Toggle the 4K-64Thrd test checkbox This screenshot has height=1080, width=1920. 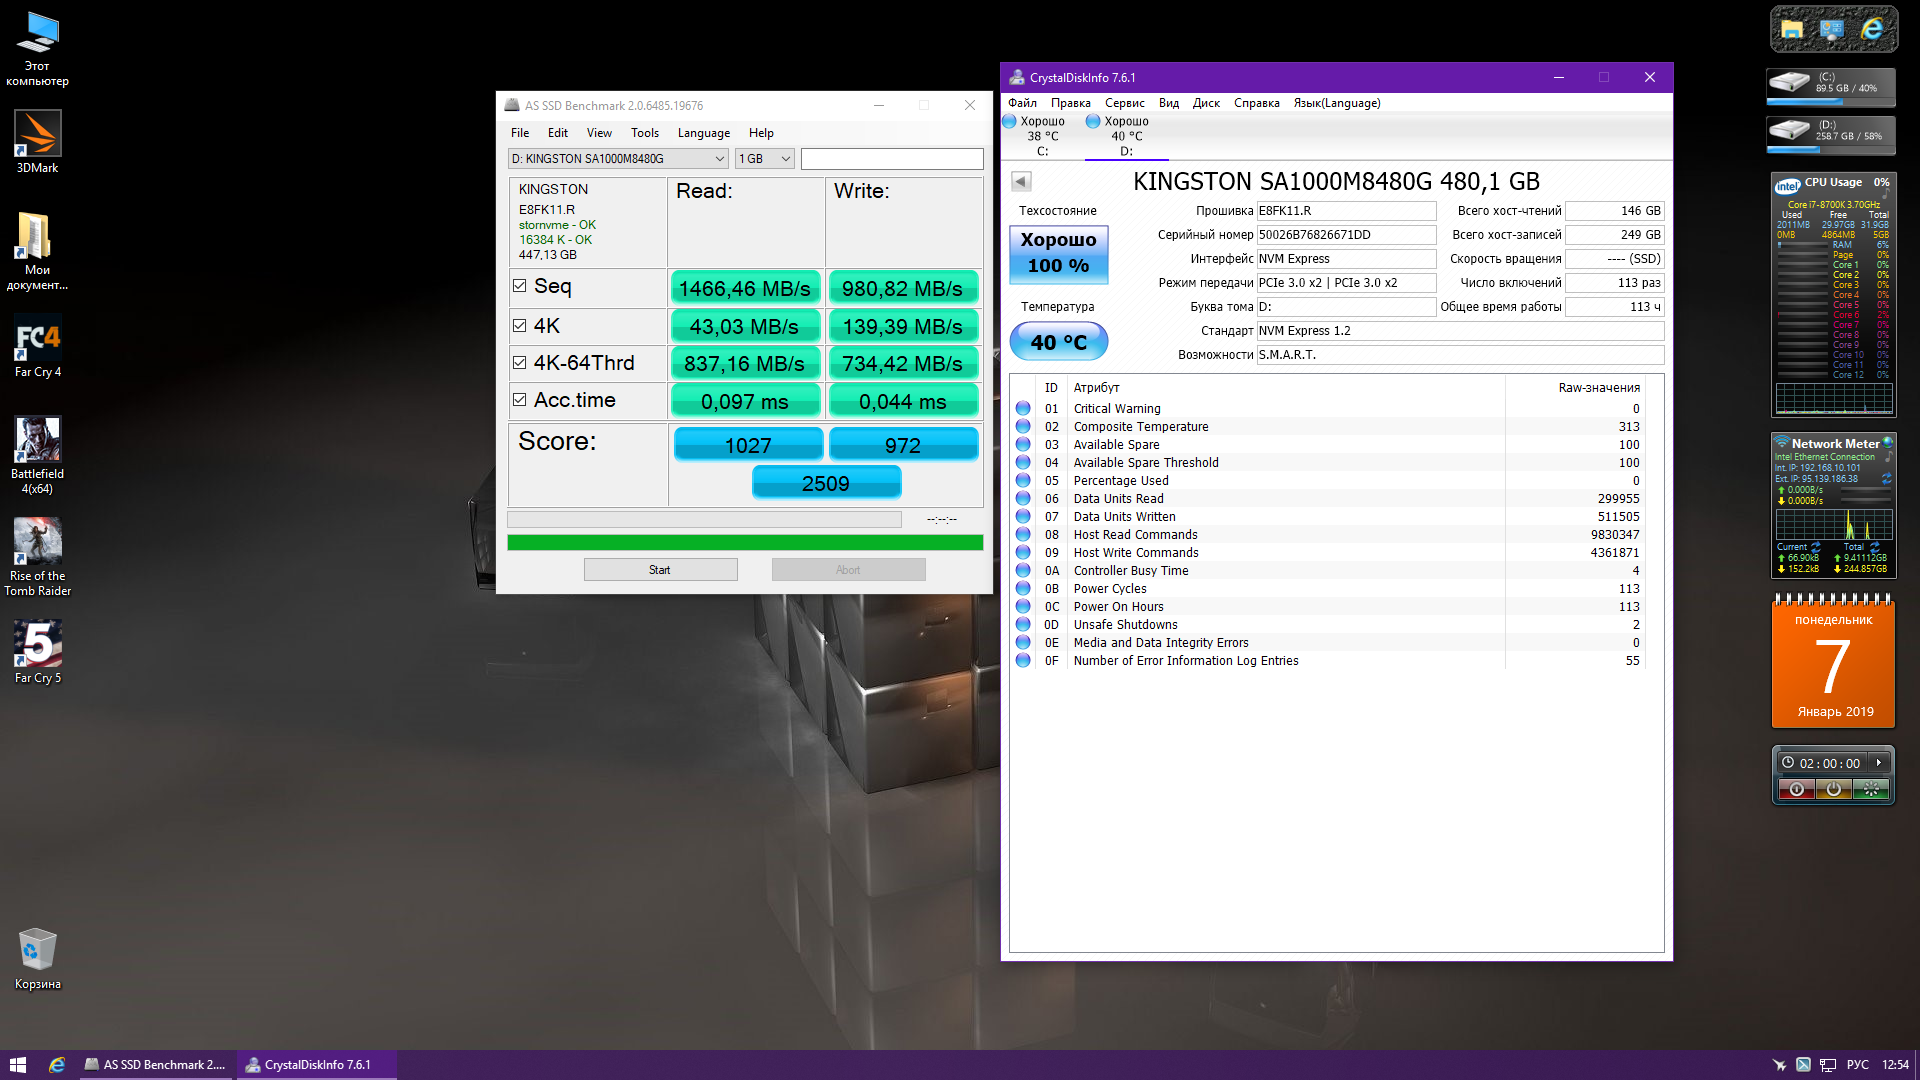[x=520, y=363]
